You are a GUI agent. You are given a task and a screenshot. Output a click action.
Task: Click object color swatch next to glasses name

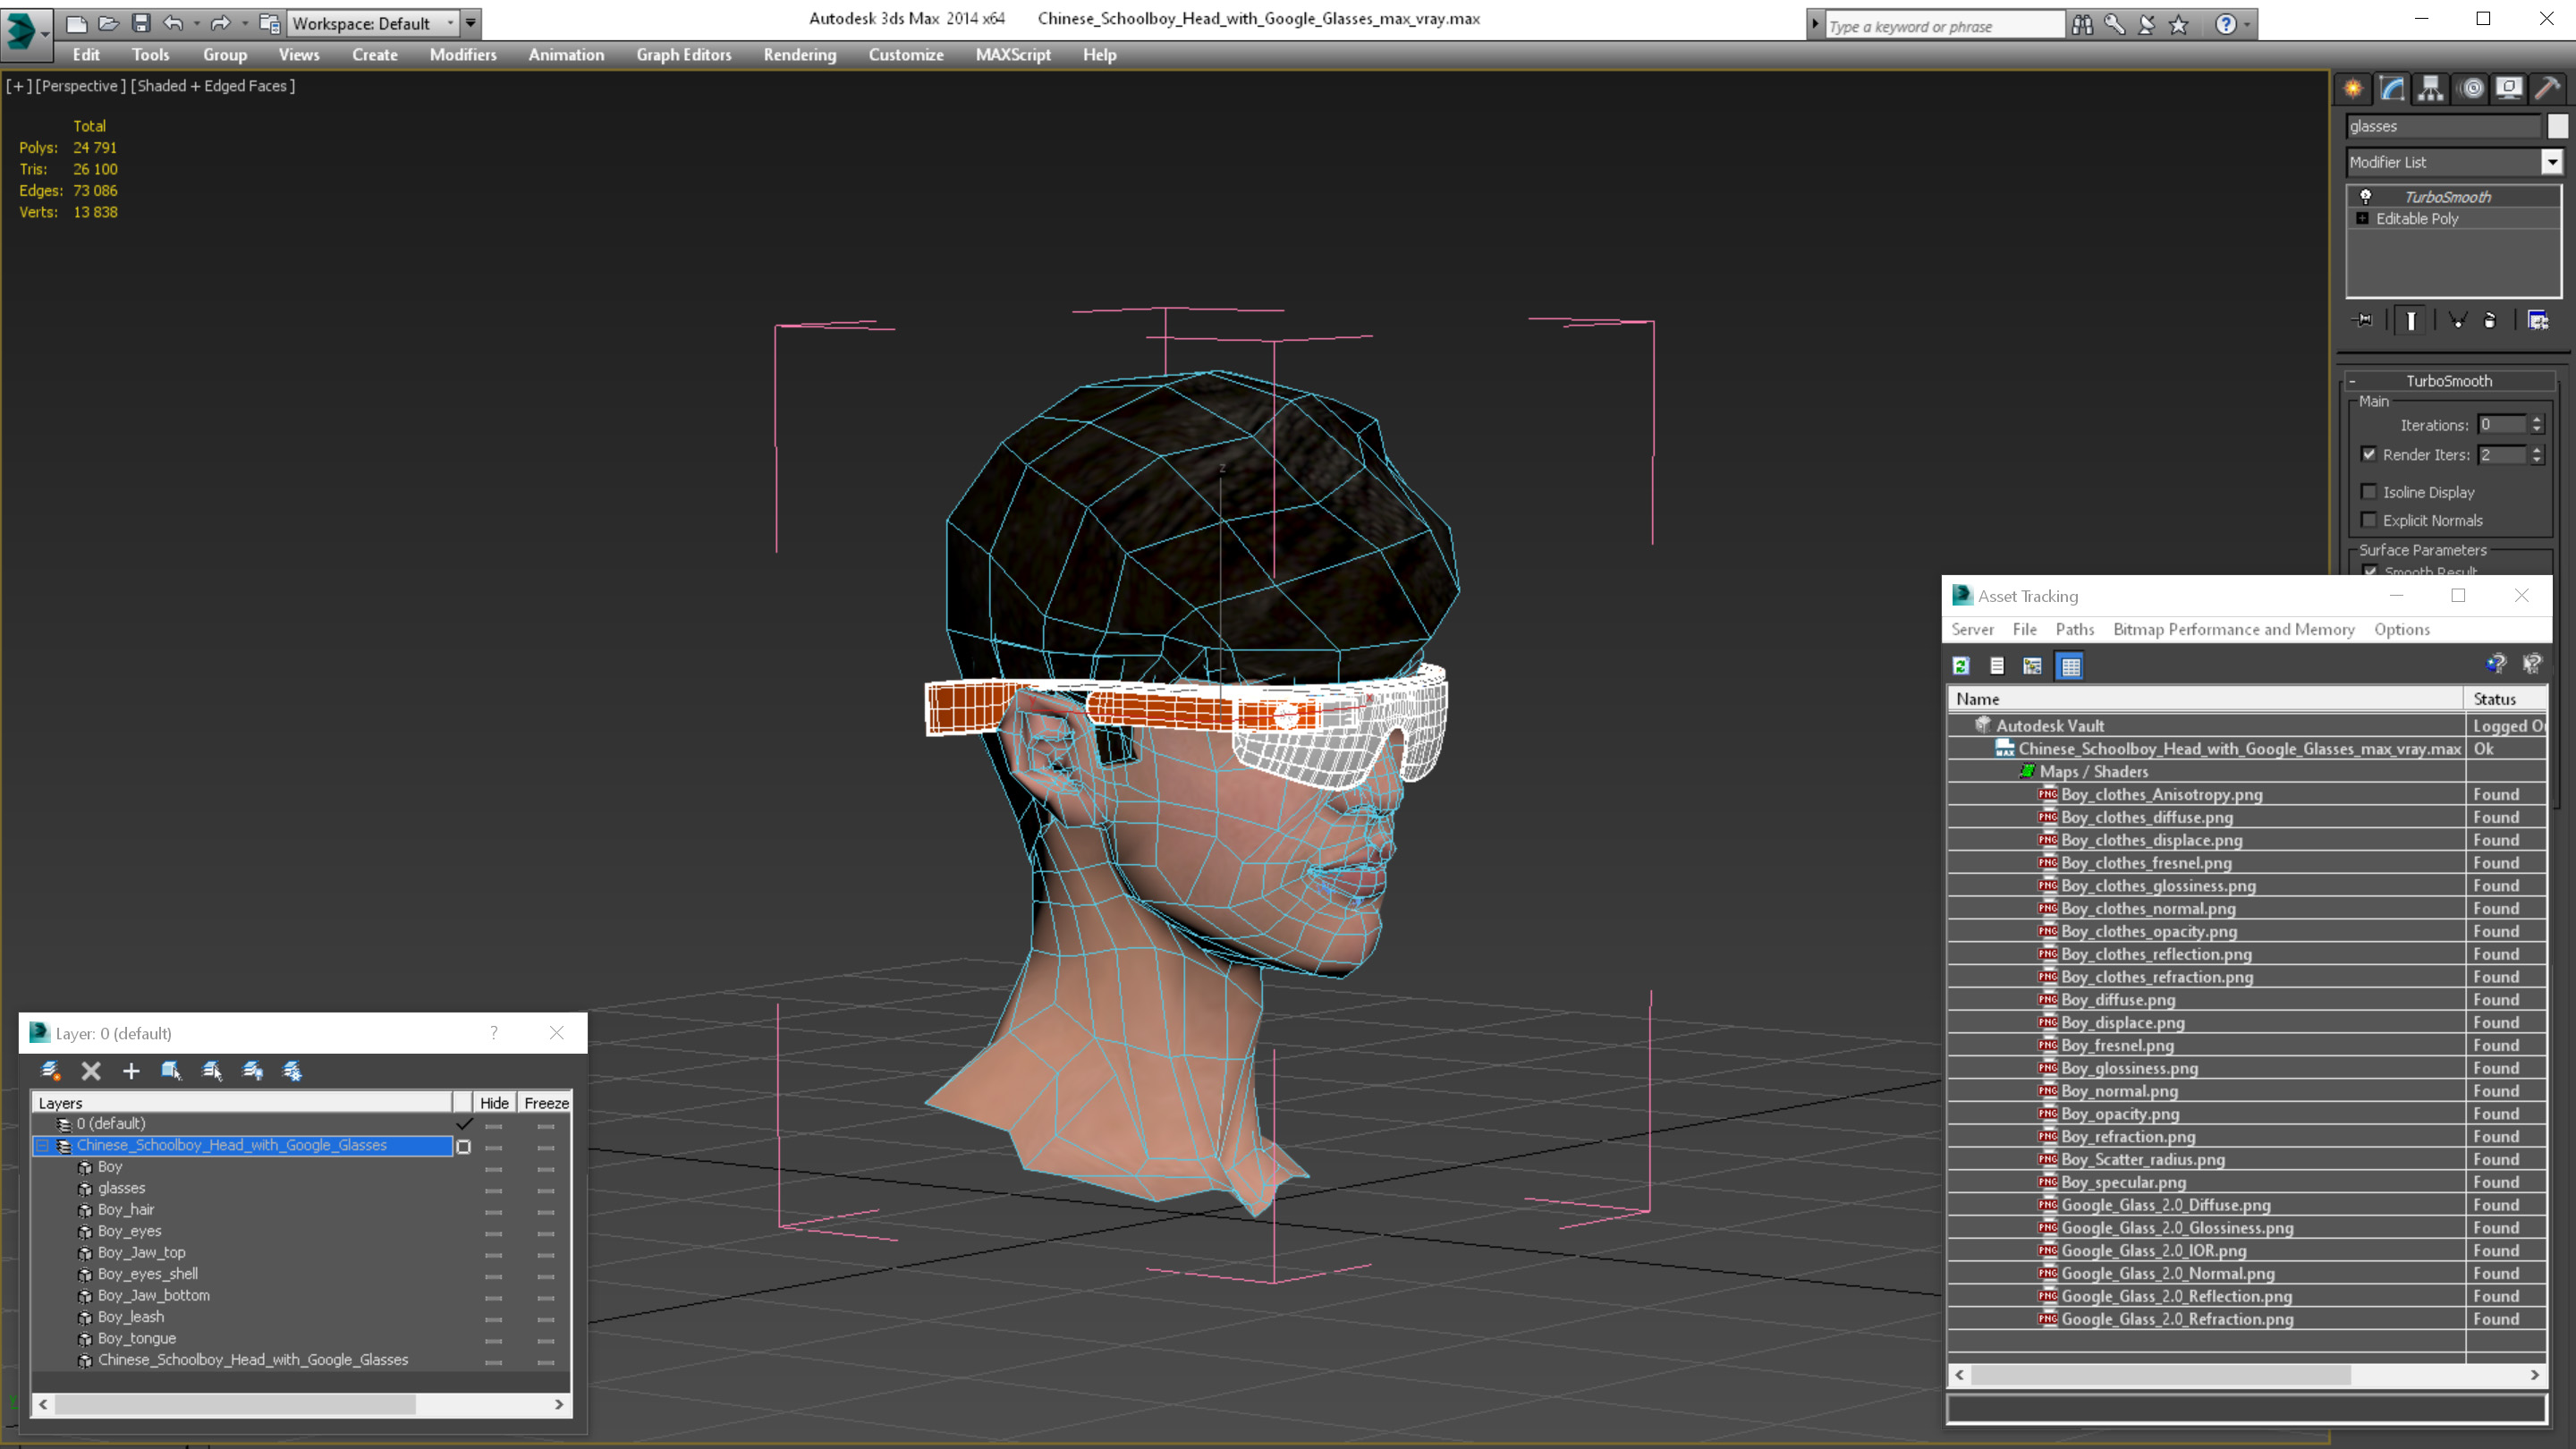(2557, 126)
